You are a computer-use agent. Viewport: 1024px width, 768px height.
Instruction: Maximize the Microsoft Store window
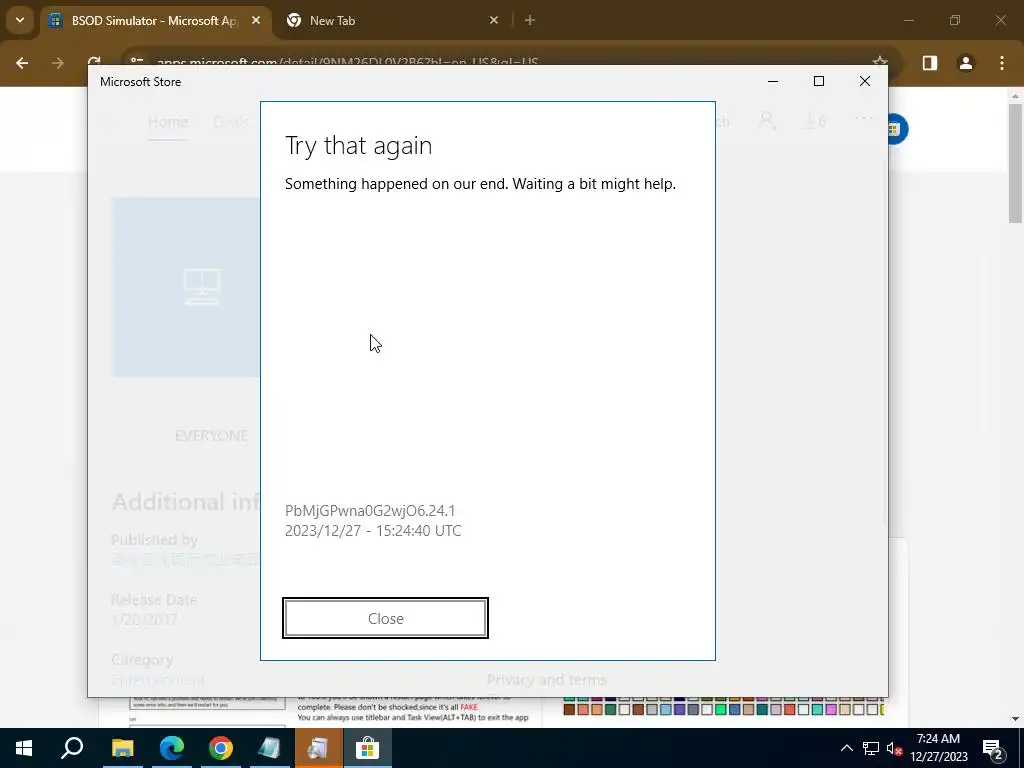818,81
